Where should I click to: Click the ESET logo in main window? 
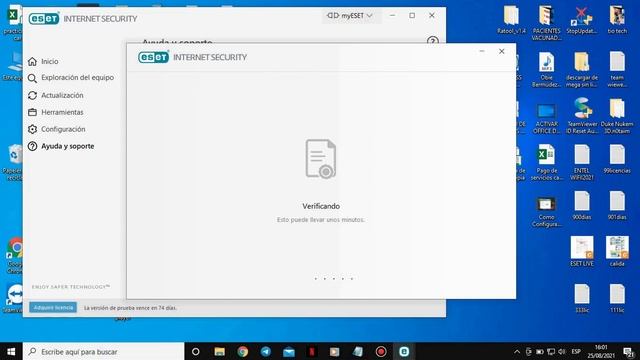(44, 18)
